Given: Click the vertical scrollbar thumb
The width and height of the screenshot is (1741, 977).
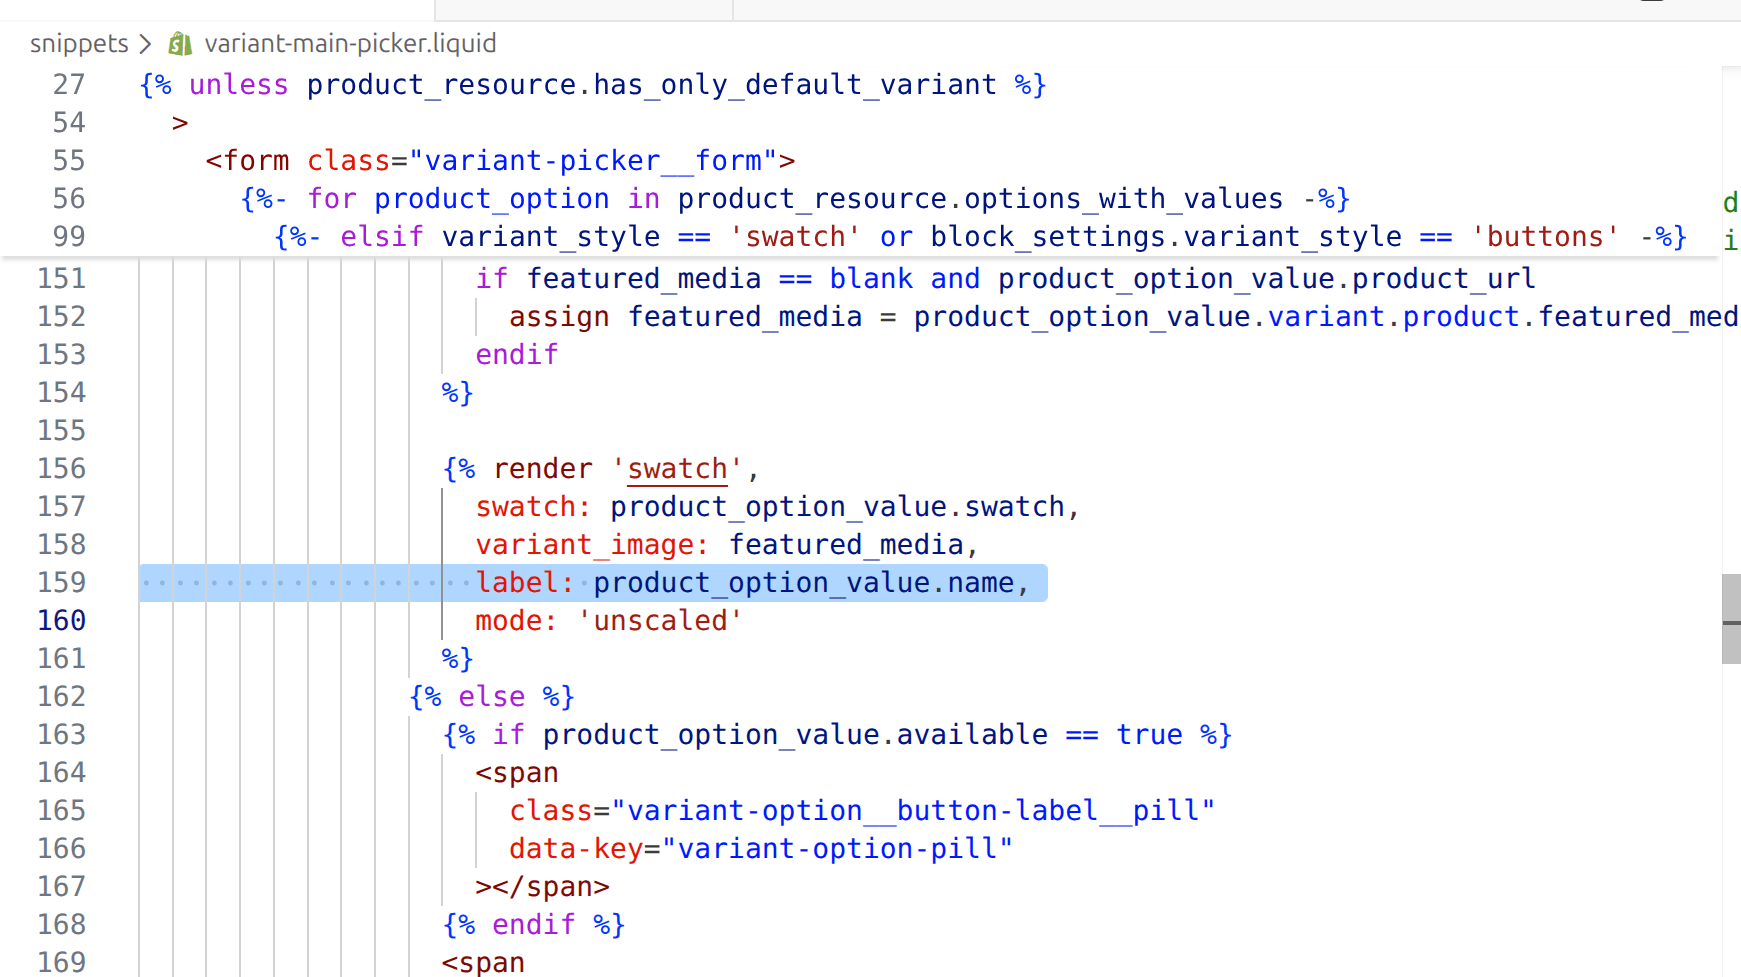Looking at the screenshot, I should [1731, 619].
